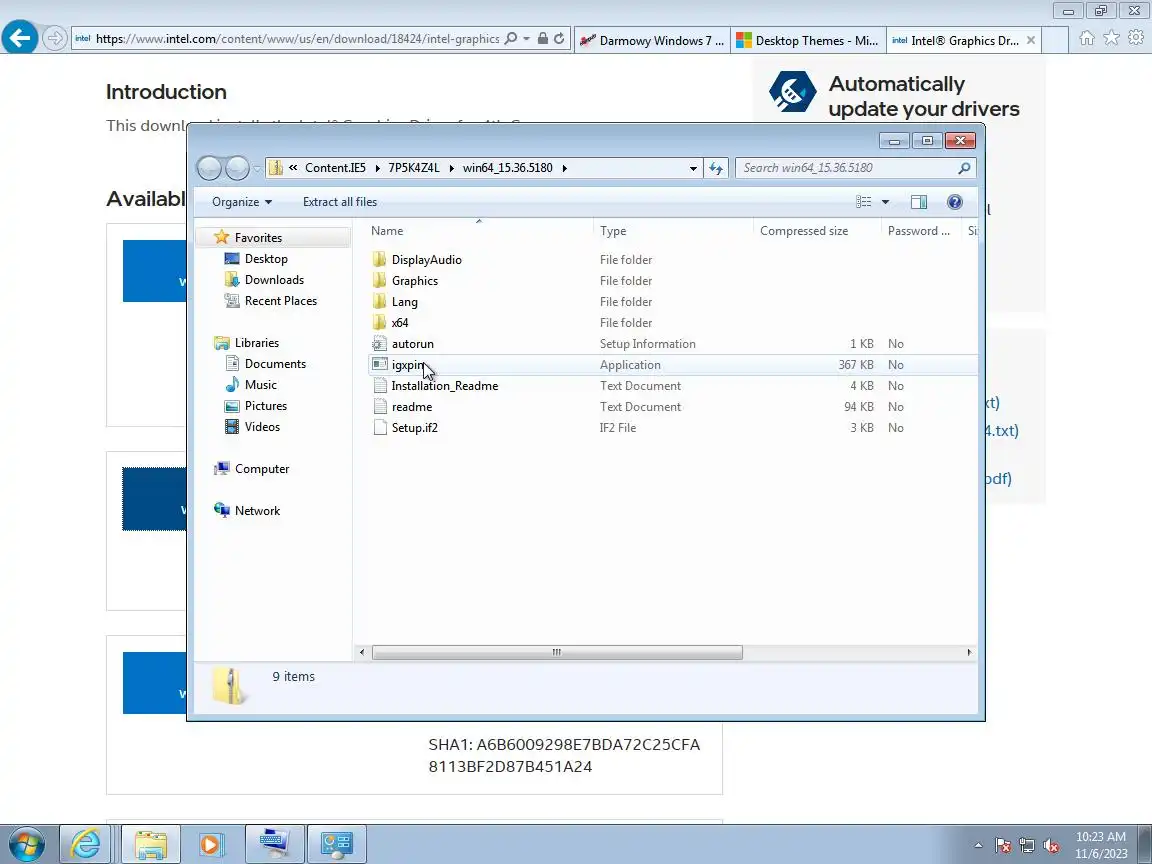Select Network in navigation pane
Image resolution: width=1152 pixels, height=864 pixels.
coord(257,511)
